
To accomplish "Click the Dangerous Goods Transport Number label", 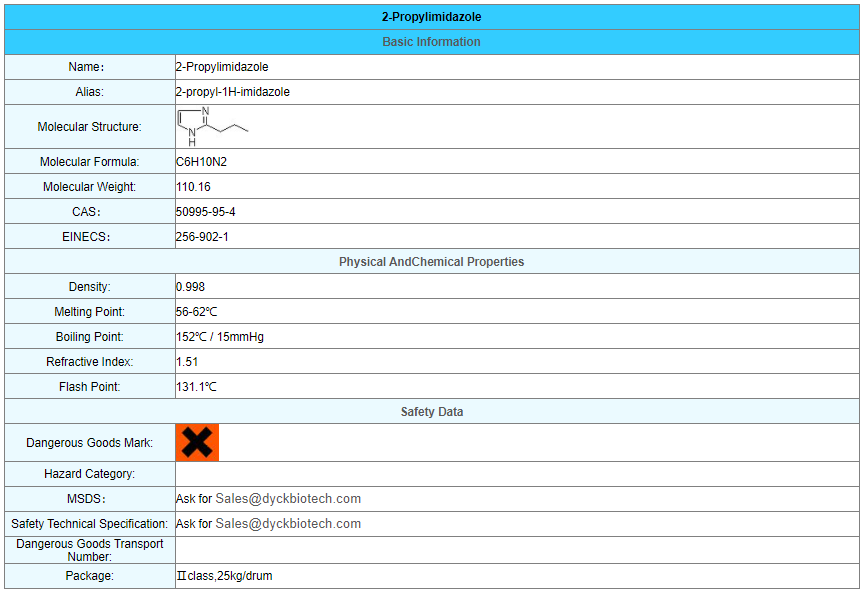I will 90,550.
